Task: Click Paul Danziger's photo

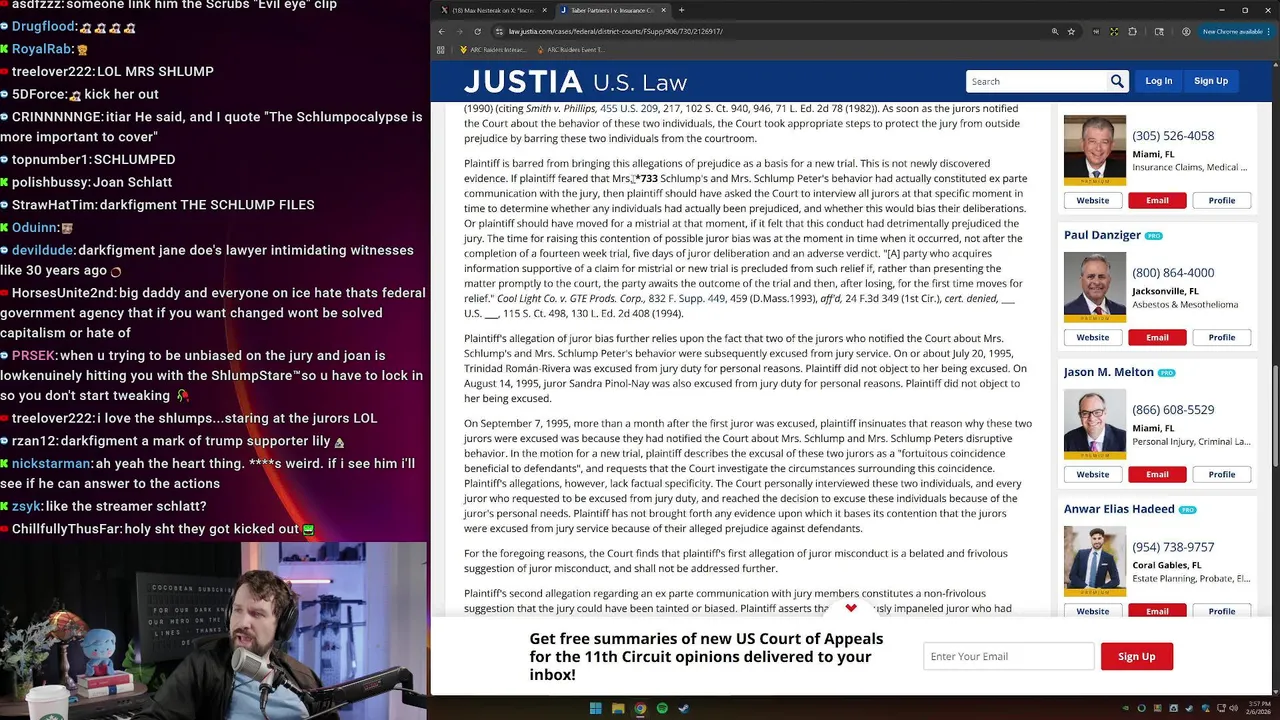Action: [1095, 287]
